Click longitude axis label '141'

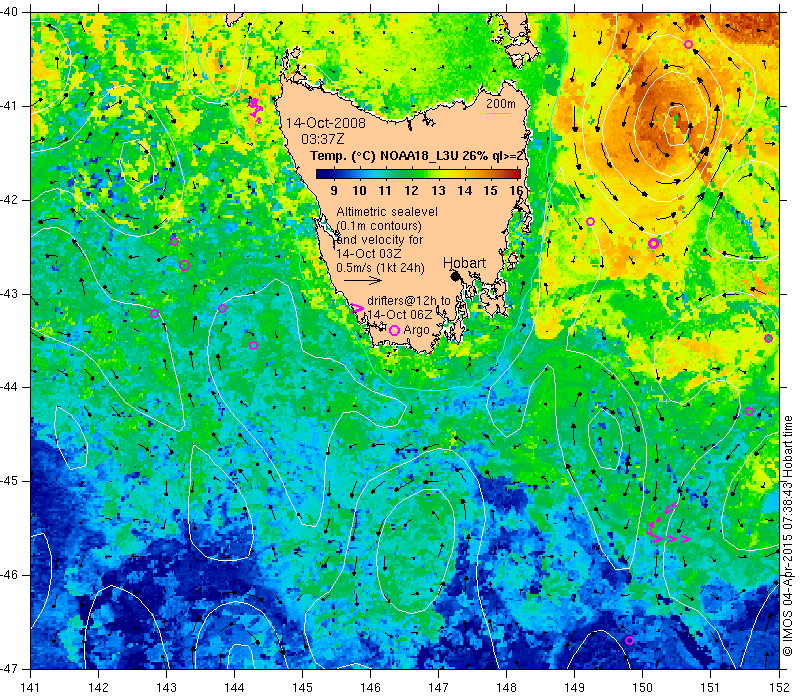pos(31,688)
